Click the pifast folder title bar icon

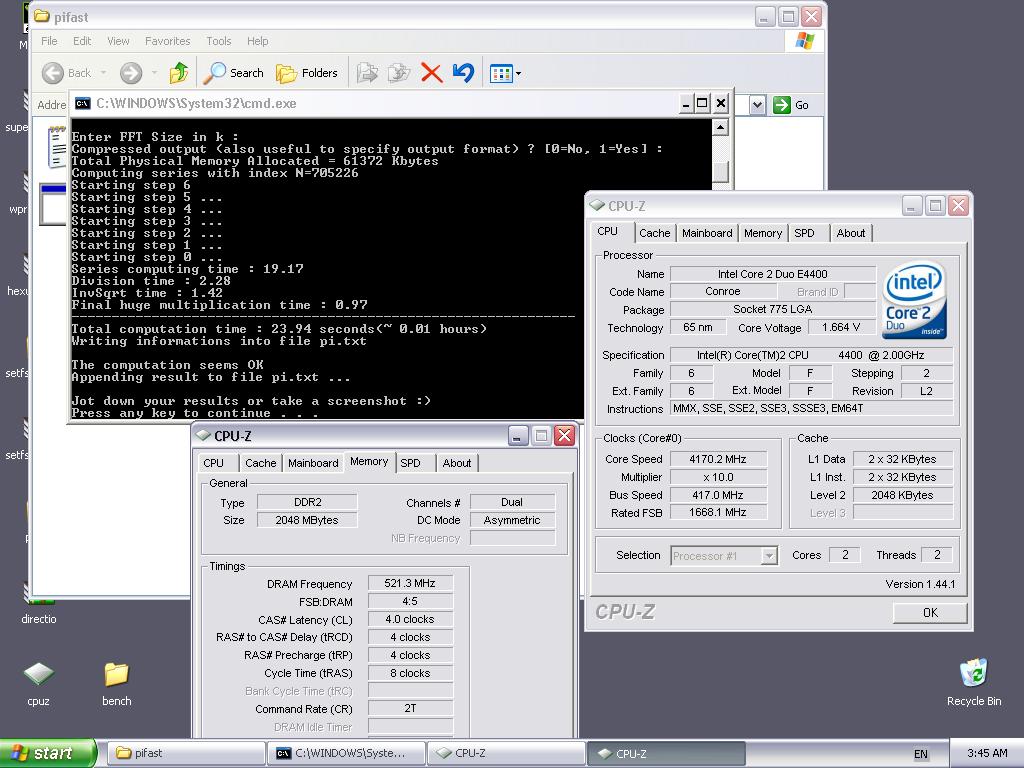pyautogui.click(x=42, y=16)
